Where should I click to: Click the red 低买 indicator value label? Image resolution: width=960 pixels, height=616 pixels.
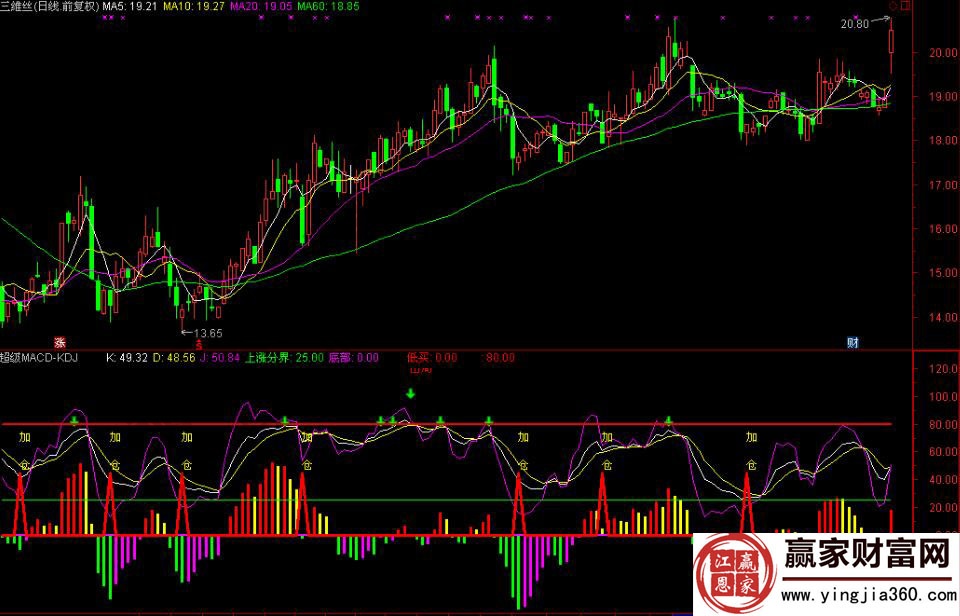(432, 357)
